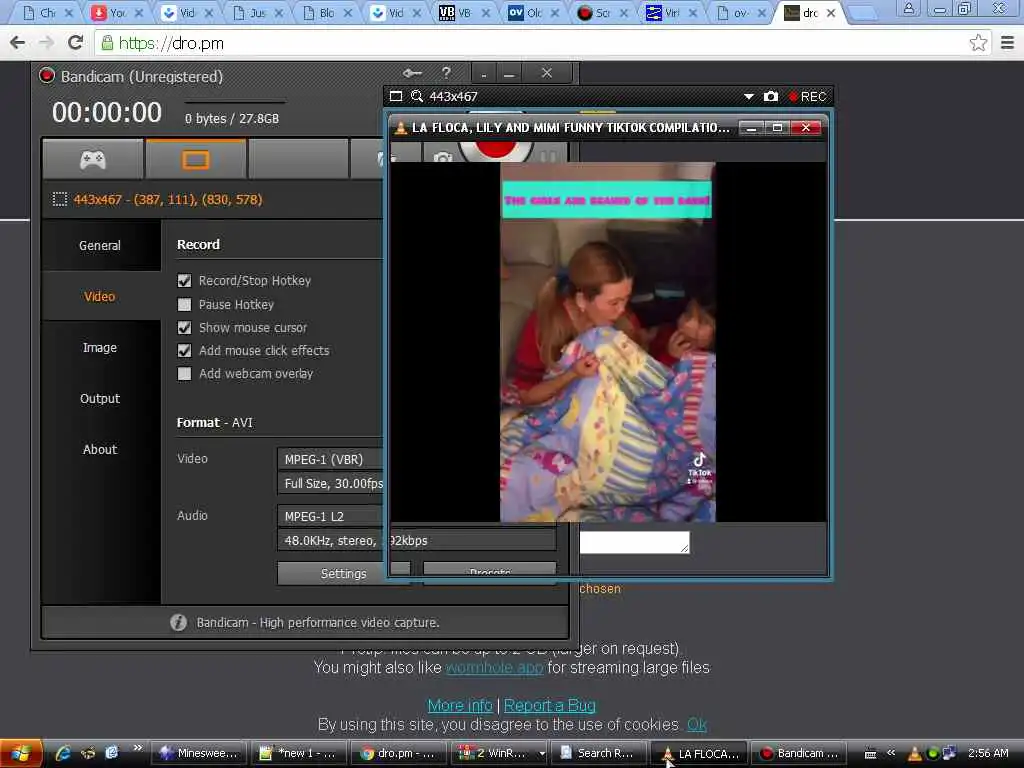Expand hidden system tray icons chevron
This screenshot has width=1024, height=768.
pos(891,753)
